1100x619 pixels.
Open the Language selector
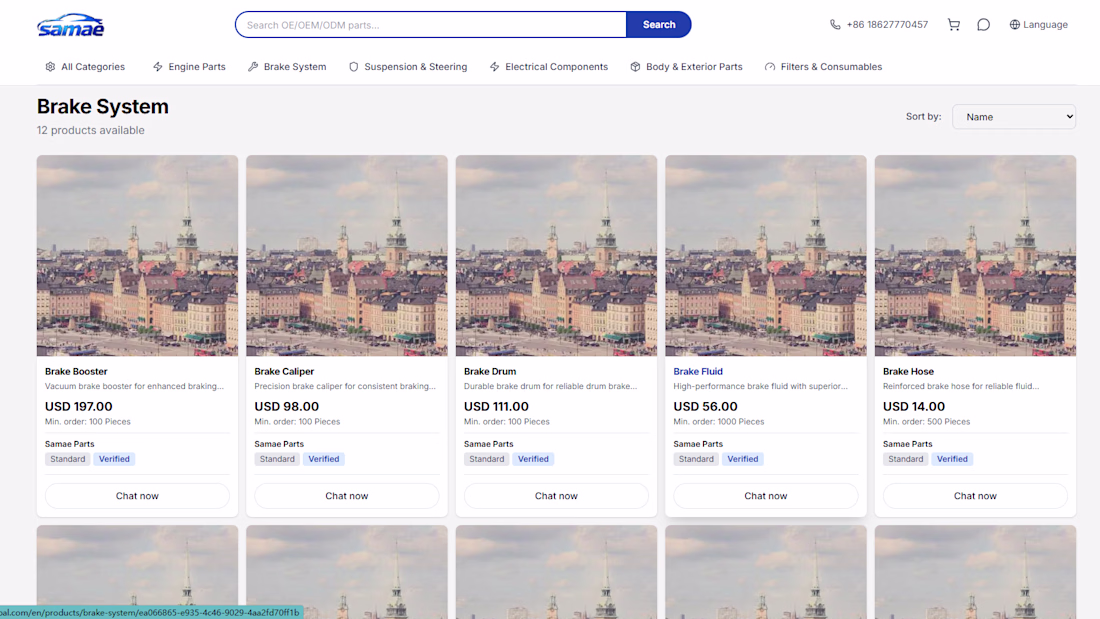(x=1038, y=25)
